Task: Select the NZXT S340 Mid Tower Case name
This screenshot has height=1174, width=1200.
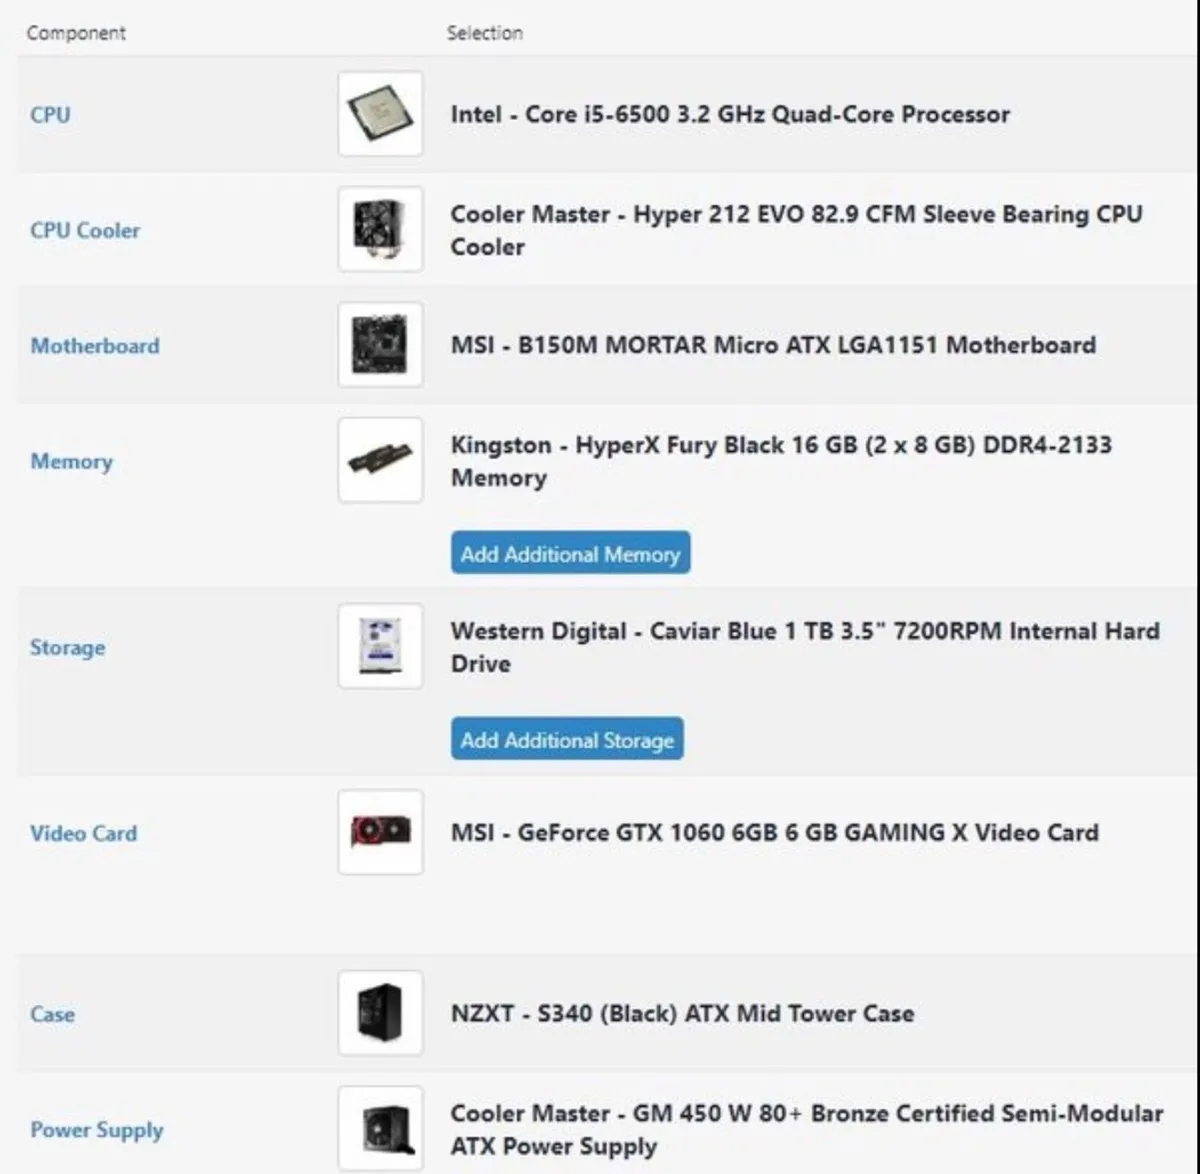Action: [682, 1013]
